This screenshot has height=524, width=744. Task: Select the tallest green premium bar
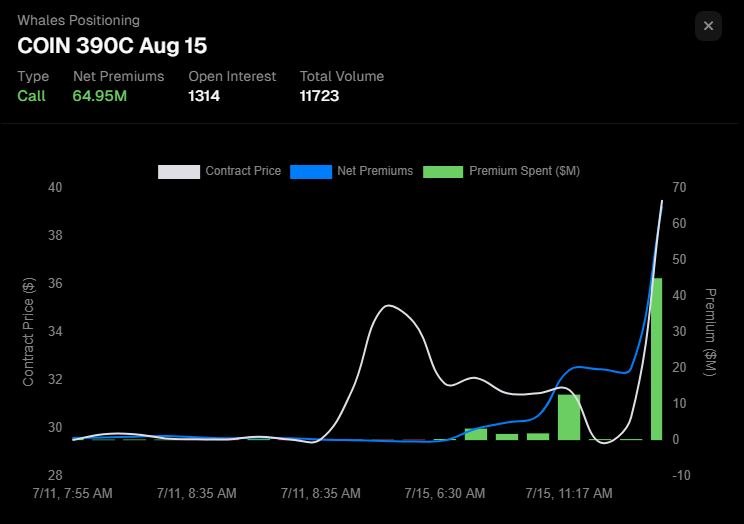[656, 359]
